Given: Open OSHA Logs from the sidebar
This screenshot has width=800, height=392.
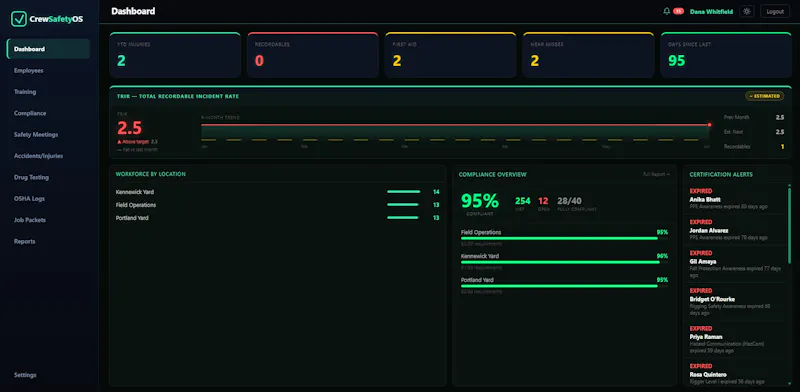Looking at the screenshot, I should tap(48, 199).
